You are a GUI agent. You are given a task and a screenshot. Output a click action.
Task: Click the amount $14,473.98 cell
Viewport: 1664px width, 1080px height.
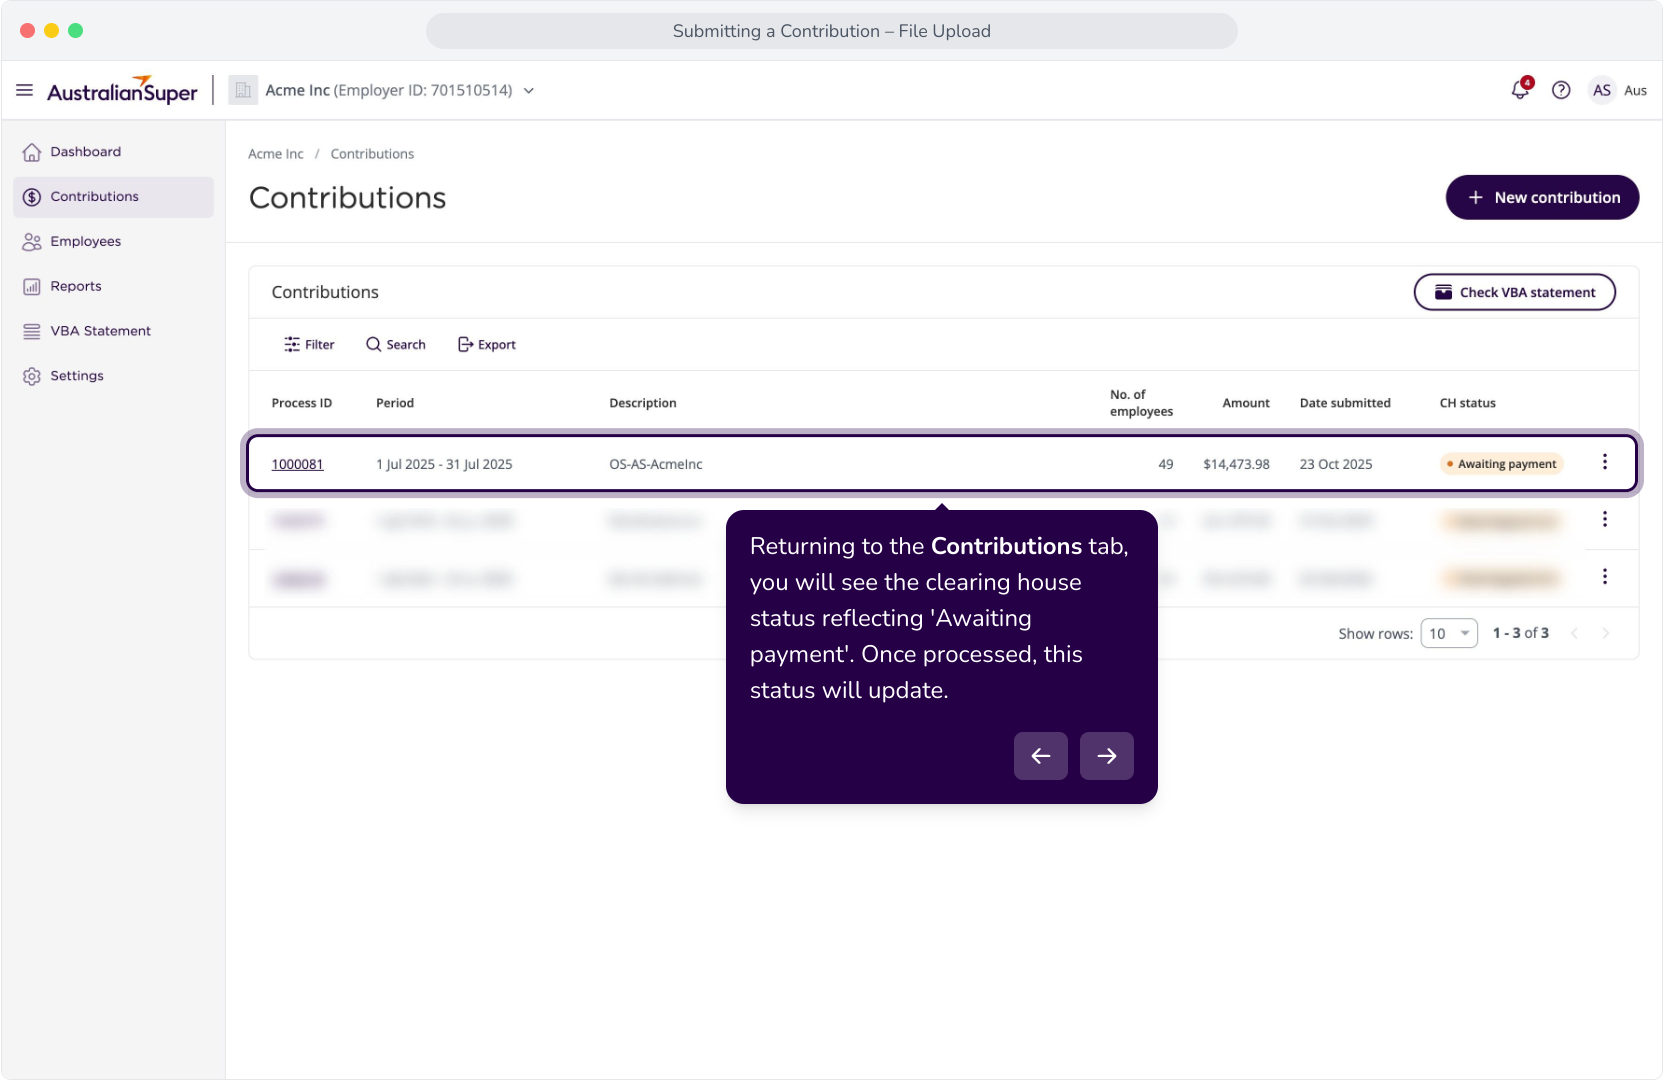1237,464
